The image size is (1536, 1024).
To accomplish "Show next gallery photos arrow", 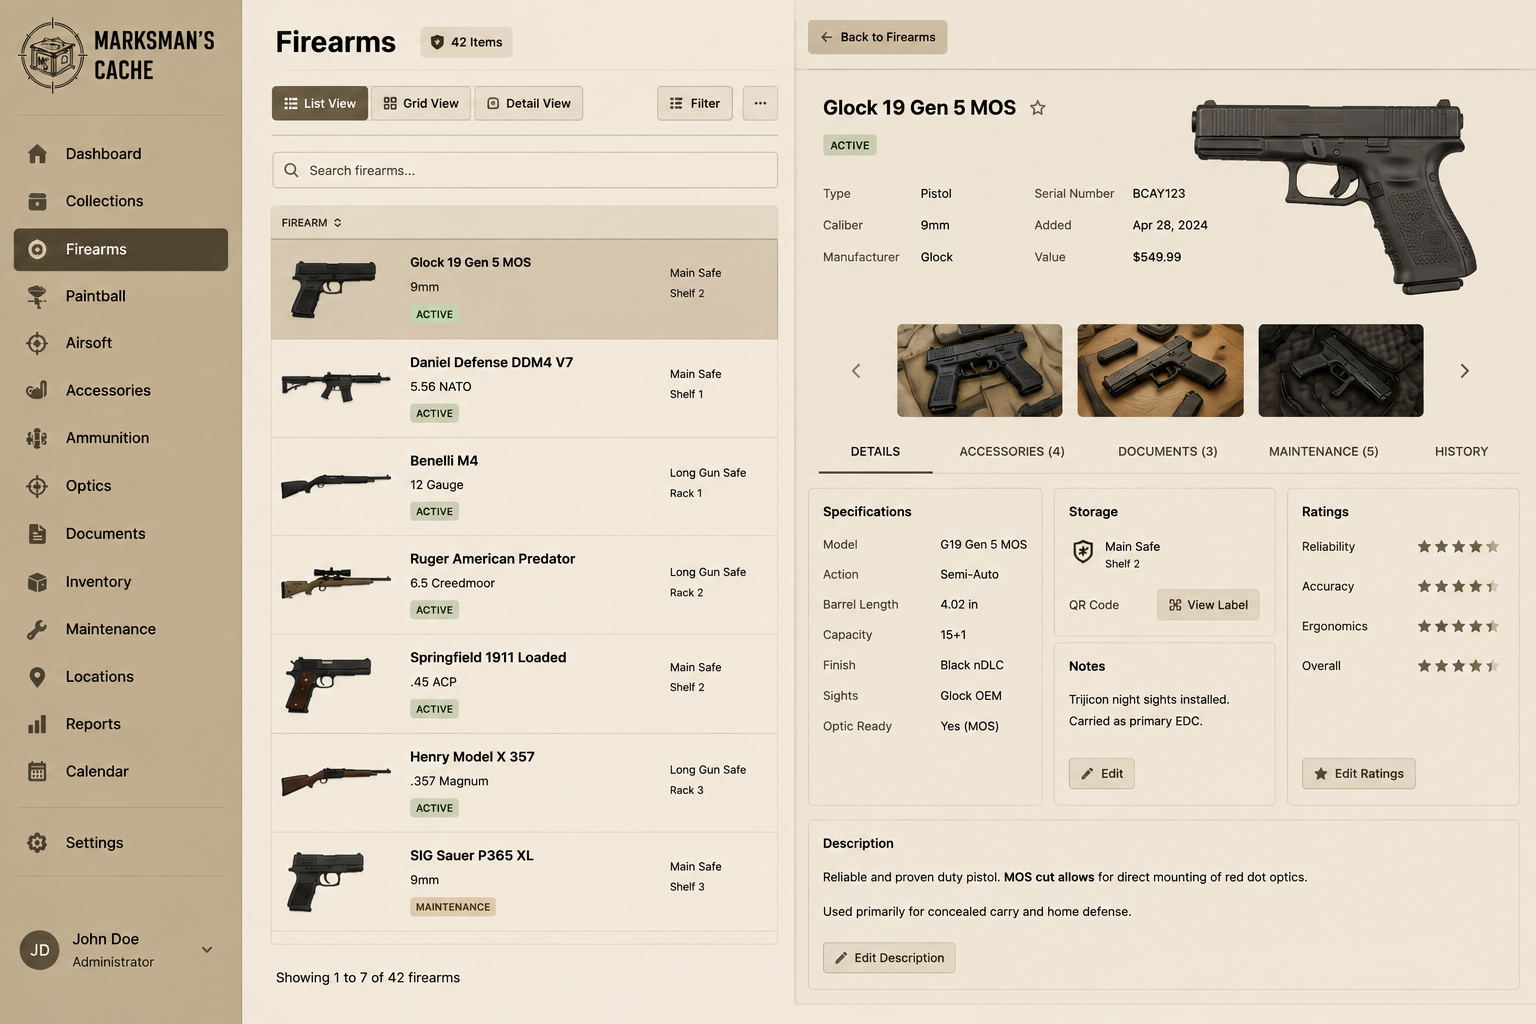I will click(x=1464, y=371).
